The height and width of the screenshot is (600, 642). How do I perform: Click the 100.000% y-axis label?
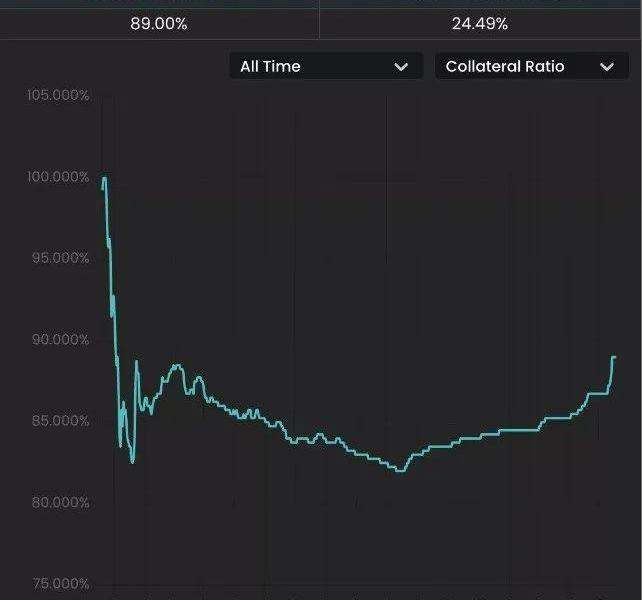[57, 177]
